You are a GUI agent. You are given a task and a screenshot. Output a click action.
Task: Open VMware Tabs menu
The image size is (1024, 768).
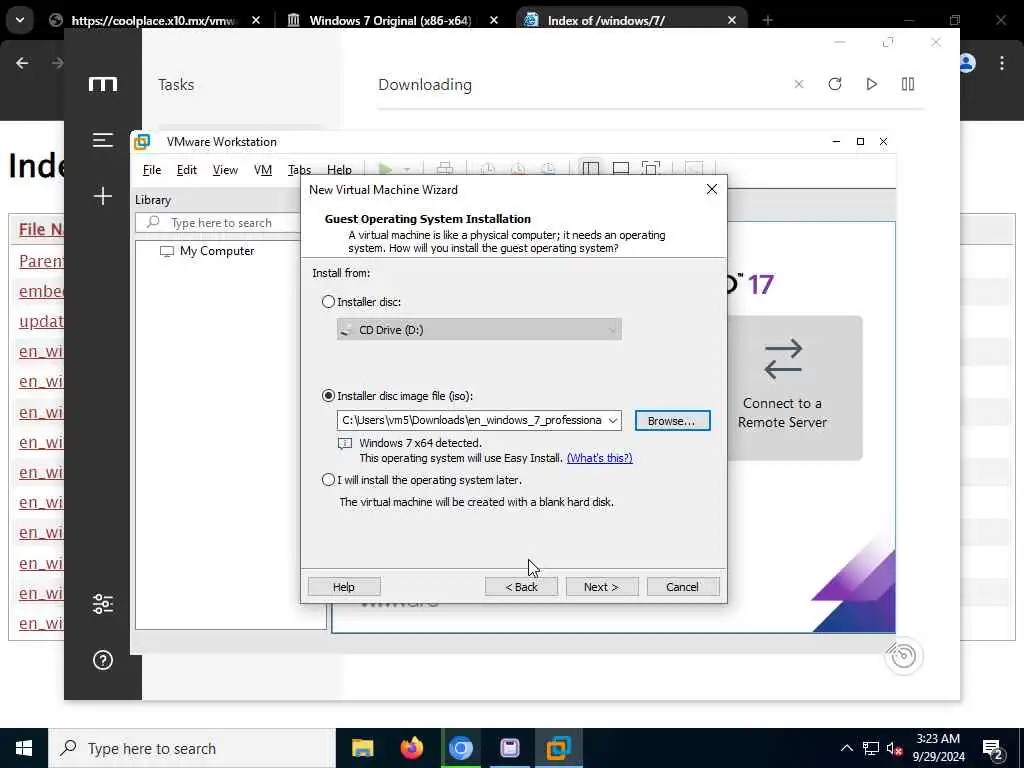point(299,170)
